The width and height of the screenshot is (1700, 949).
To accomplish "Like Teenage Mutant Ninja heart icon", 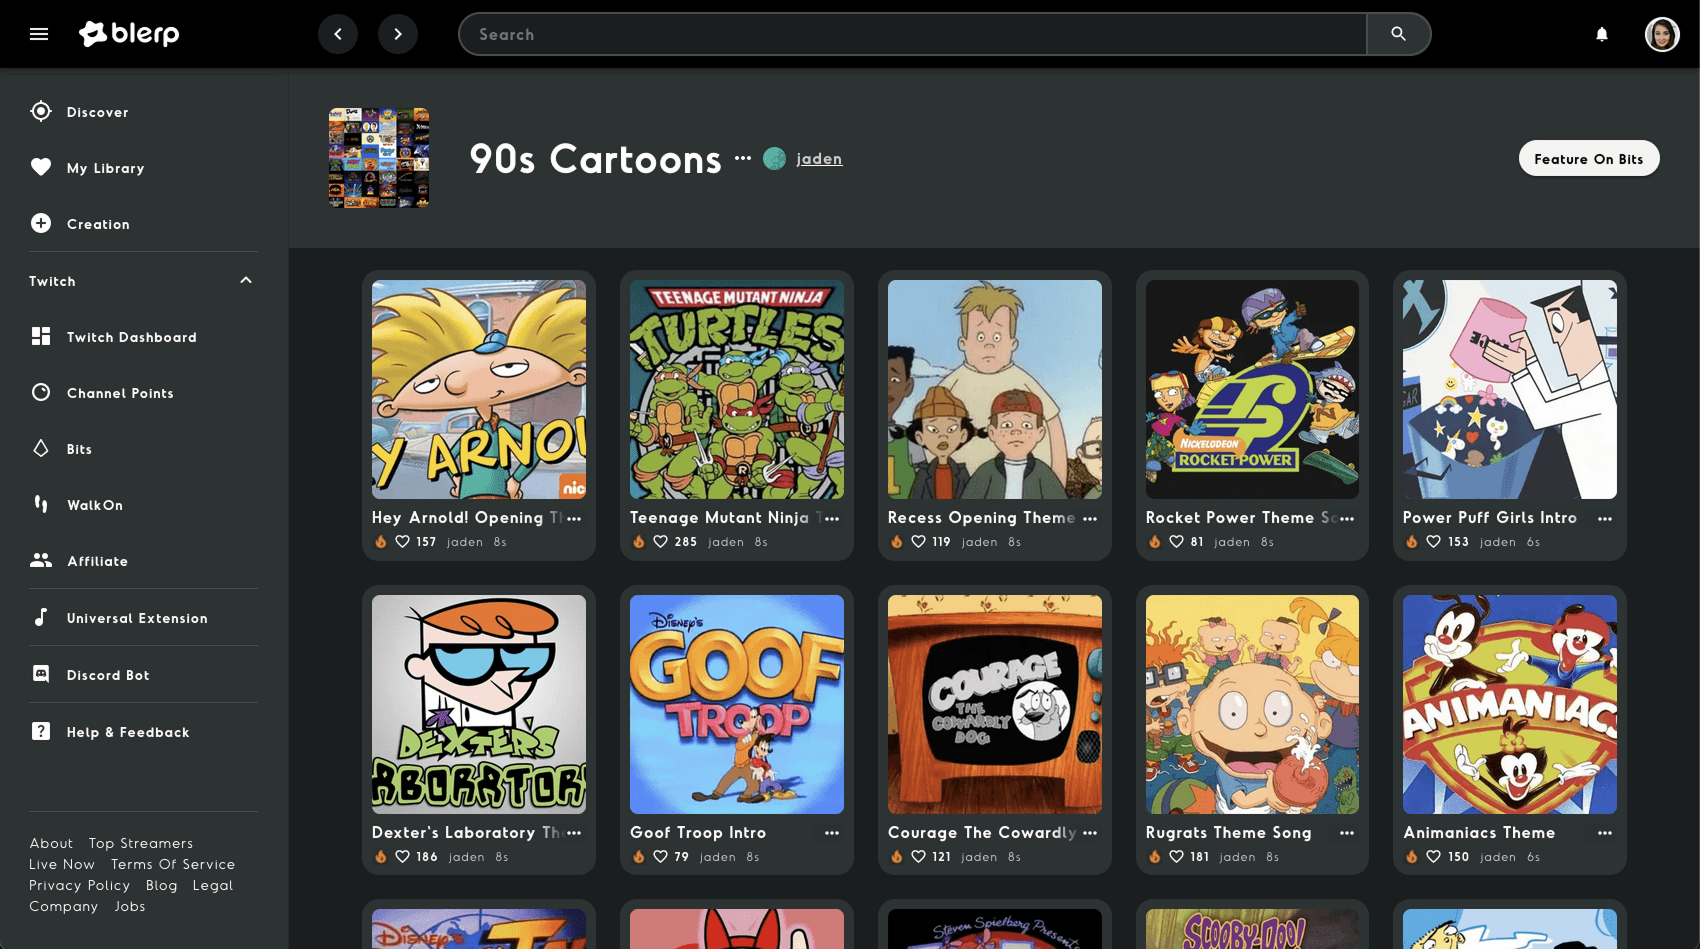I will click(x=660, y=541).
